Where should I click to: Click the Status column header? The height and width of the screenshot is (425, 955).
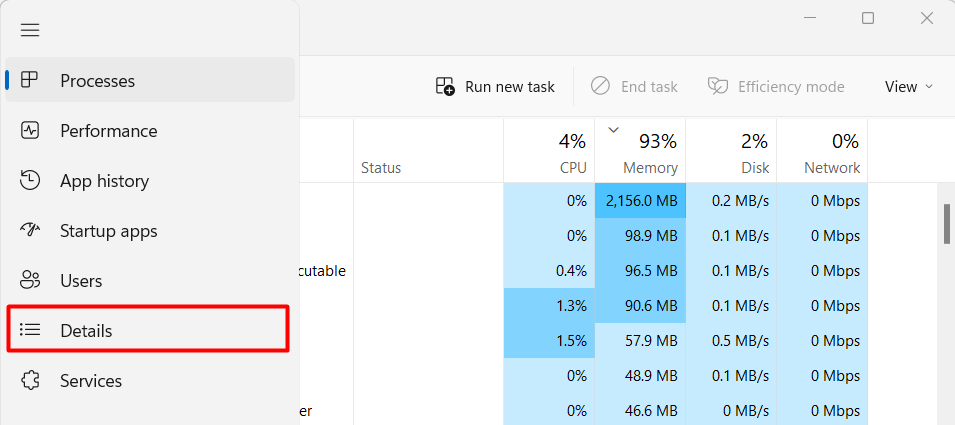pyautogui.click(x=380, y=168)
